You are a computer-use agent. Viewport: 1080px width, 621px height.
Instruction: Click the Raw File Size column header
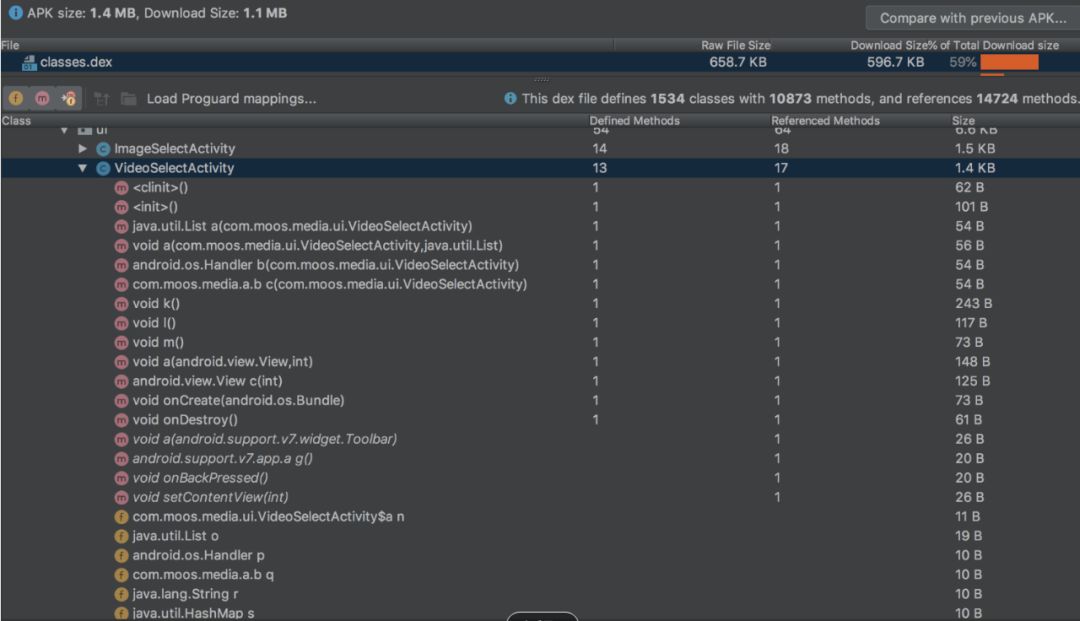click(x=736, y=45)
